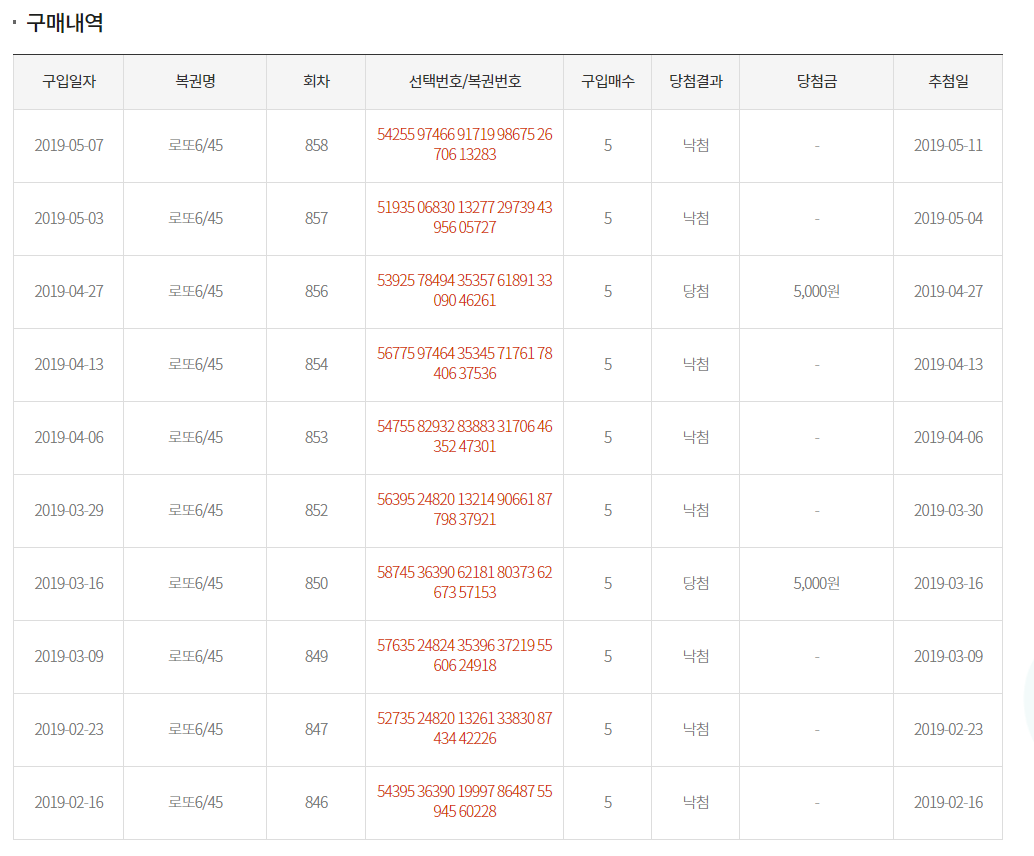Select the 당첨금 column header
This screenshot has height=856, width=1034.
pyautogui.click(x=817, y=82)
